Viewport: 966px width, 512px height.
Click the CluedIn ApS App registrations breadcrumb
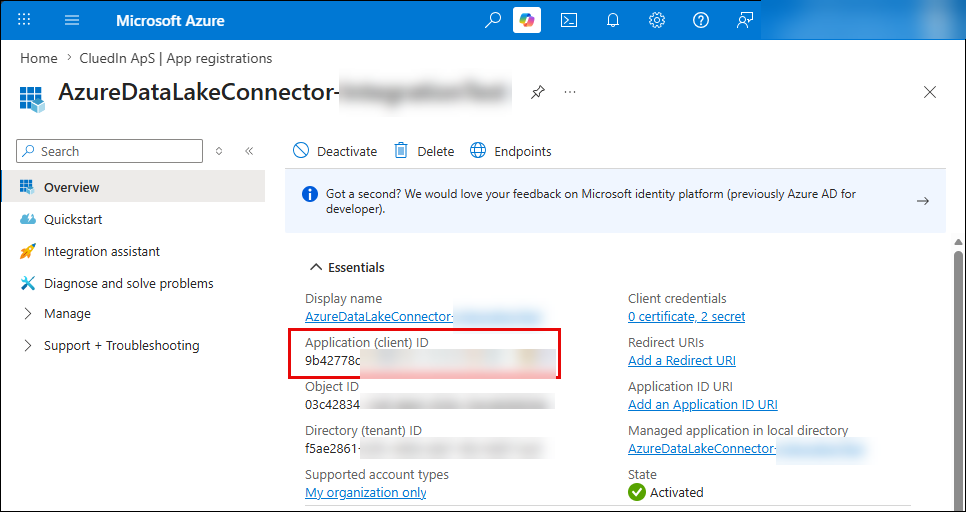coord(176,59)
